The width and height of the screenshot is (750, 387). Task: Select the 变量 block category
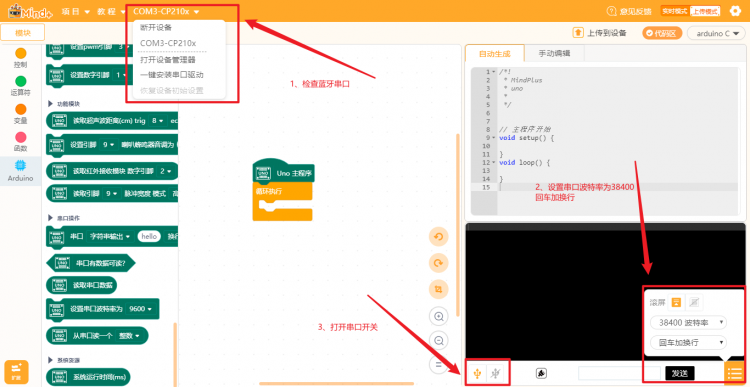pyautogui.click(x=21, y=114)
